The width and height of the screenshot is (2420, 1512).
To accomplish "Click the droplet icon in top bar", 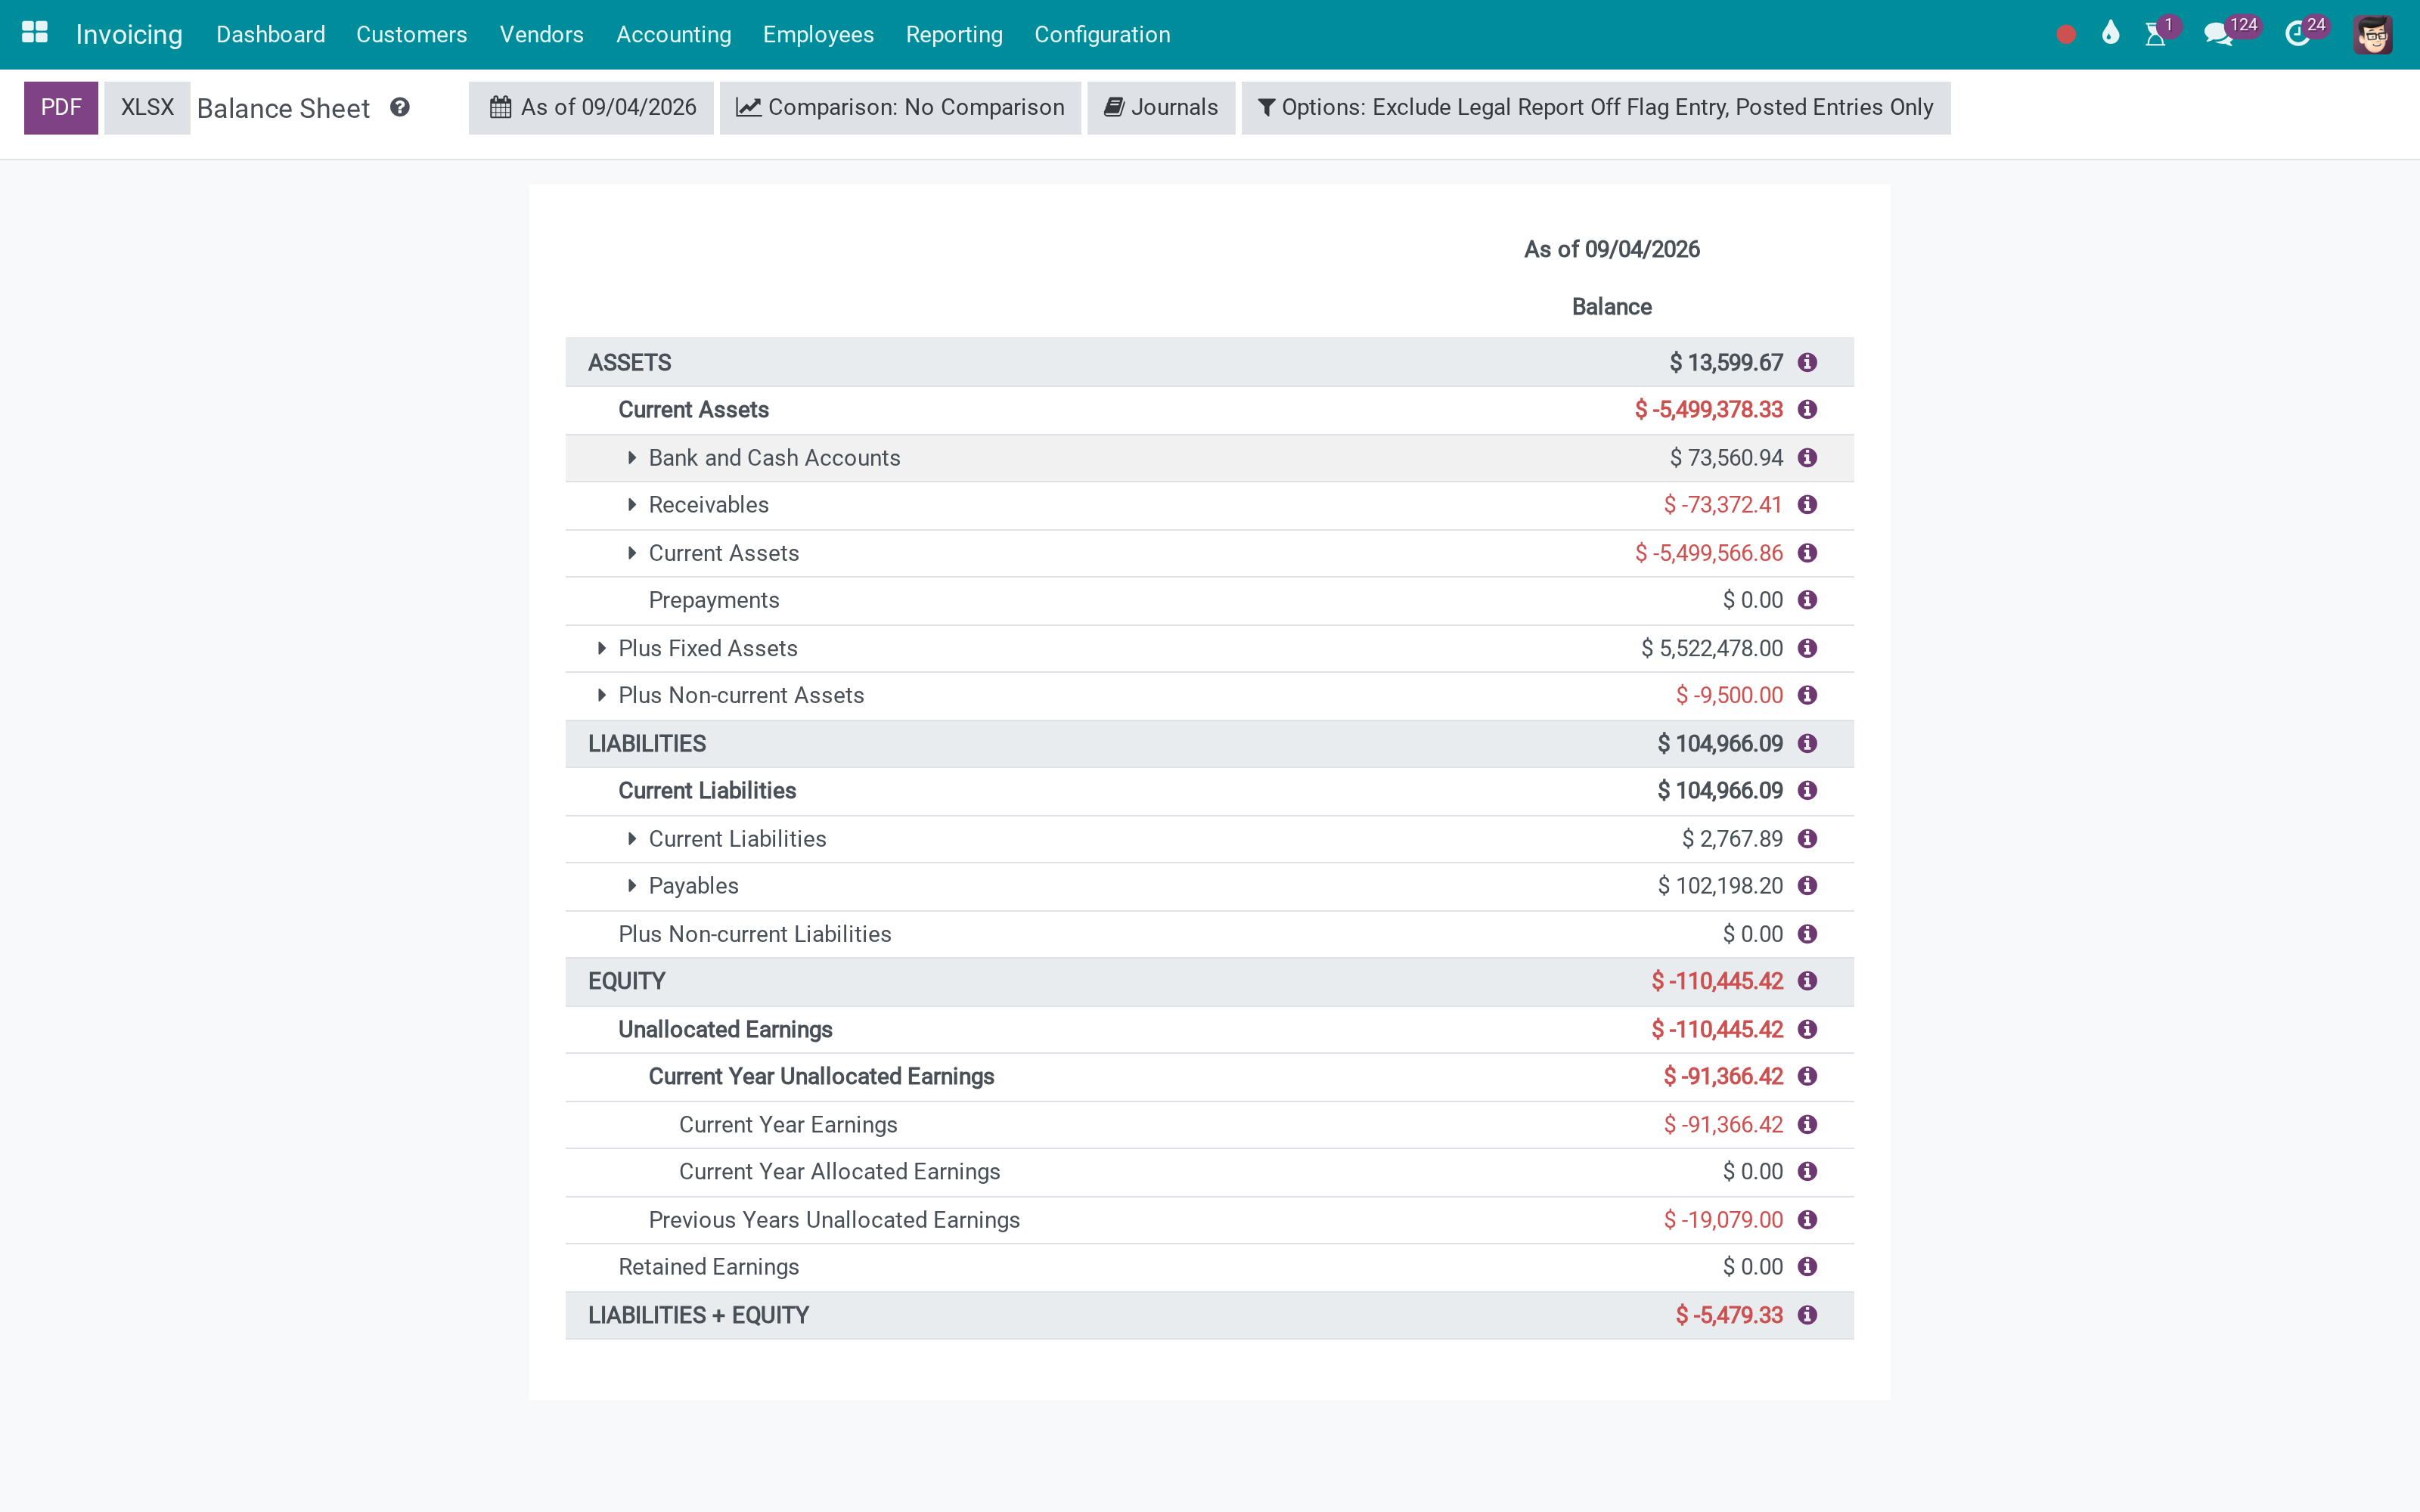I will click(x=2110, y=33).
